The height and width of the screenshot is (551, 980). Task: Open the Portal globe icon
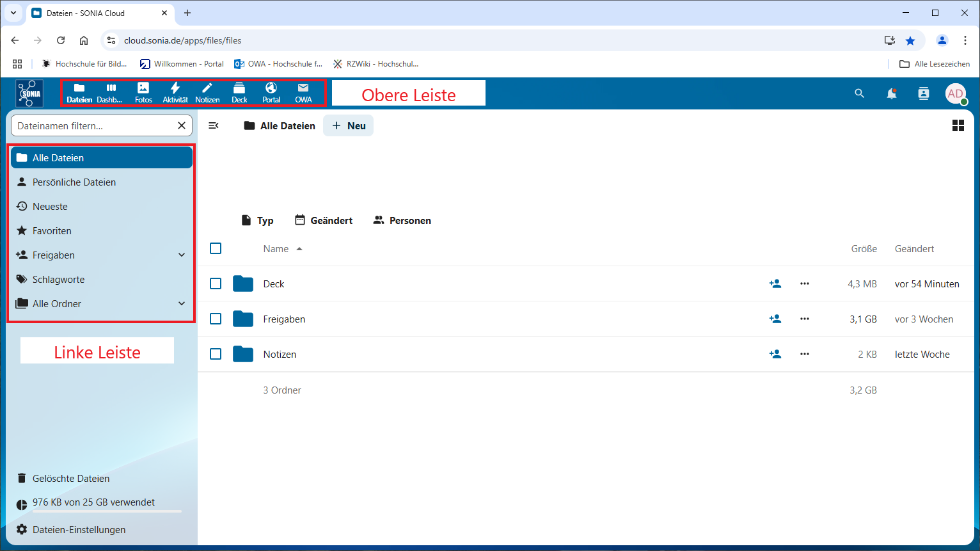tap(271, 92)
